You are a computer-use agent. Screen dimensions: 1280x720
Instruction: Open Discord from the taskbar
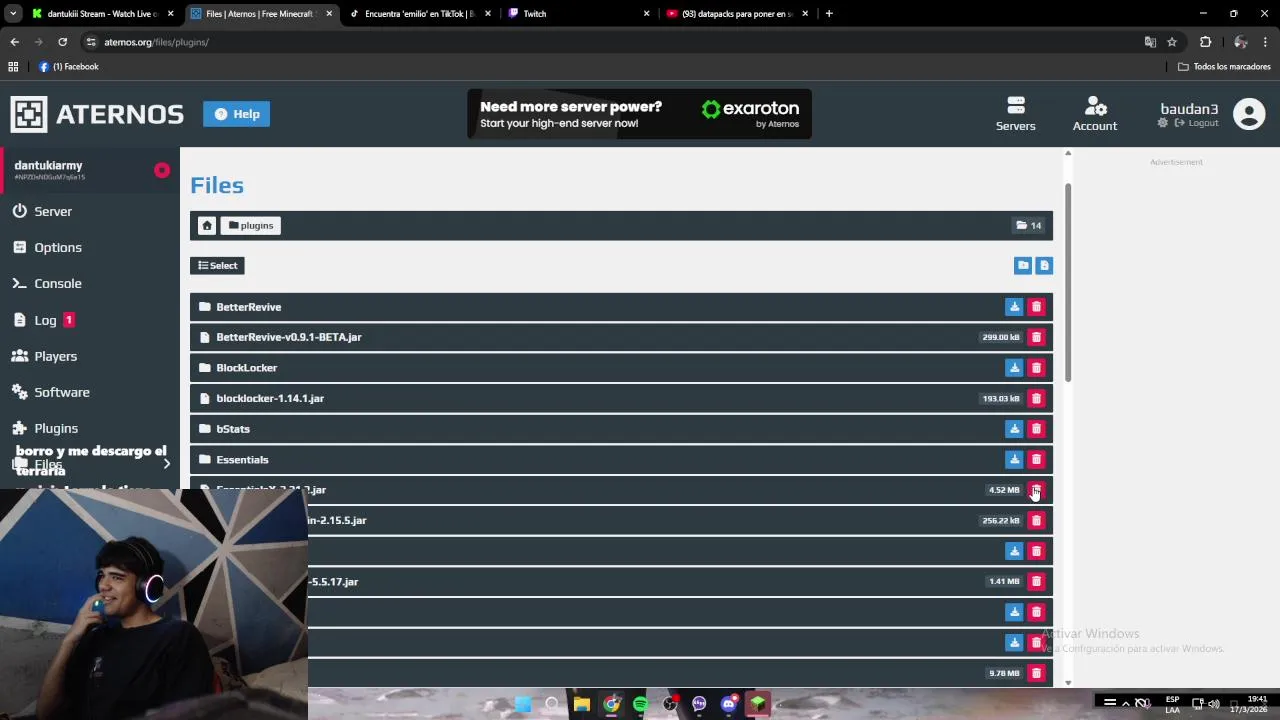(x=728, y=704)
